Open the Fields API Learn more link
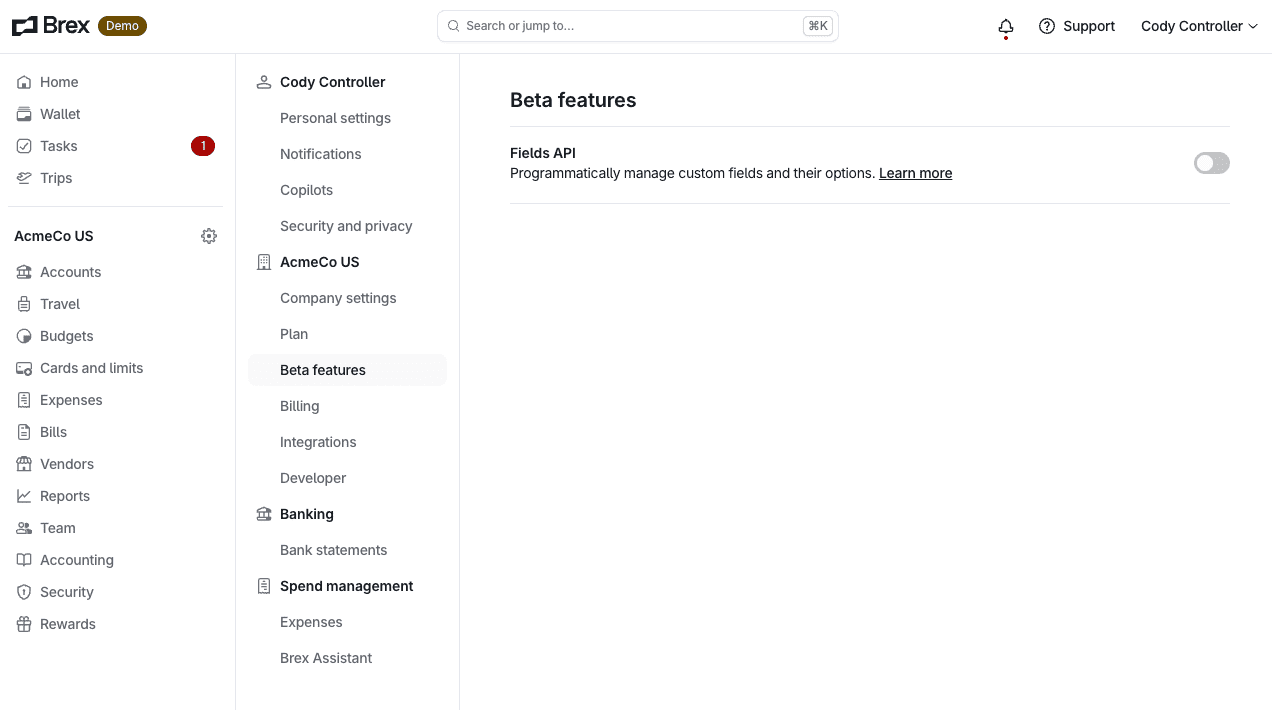The height and width of the screenshot is (710, 1272). tap(915, 173)
